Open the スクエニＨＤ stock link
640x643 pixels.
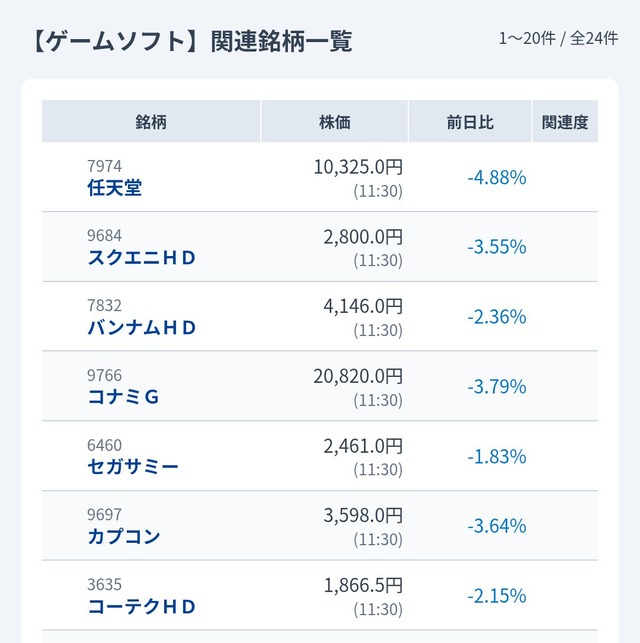click(142, 257)
